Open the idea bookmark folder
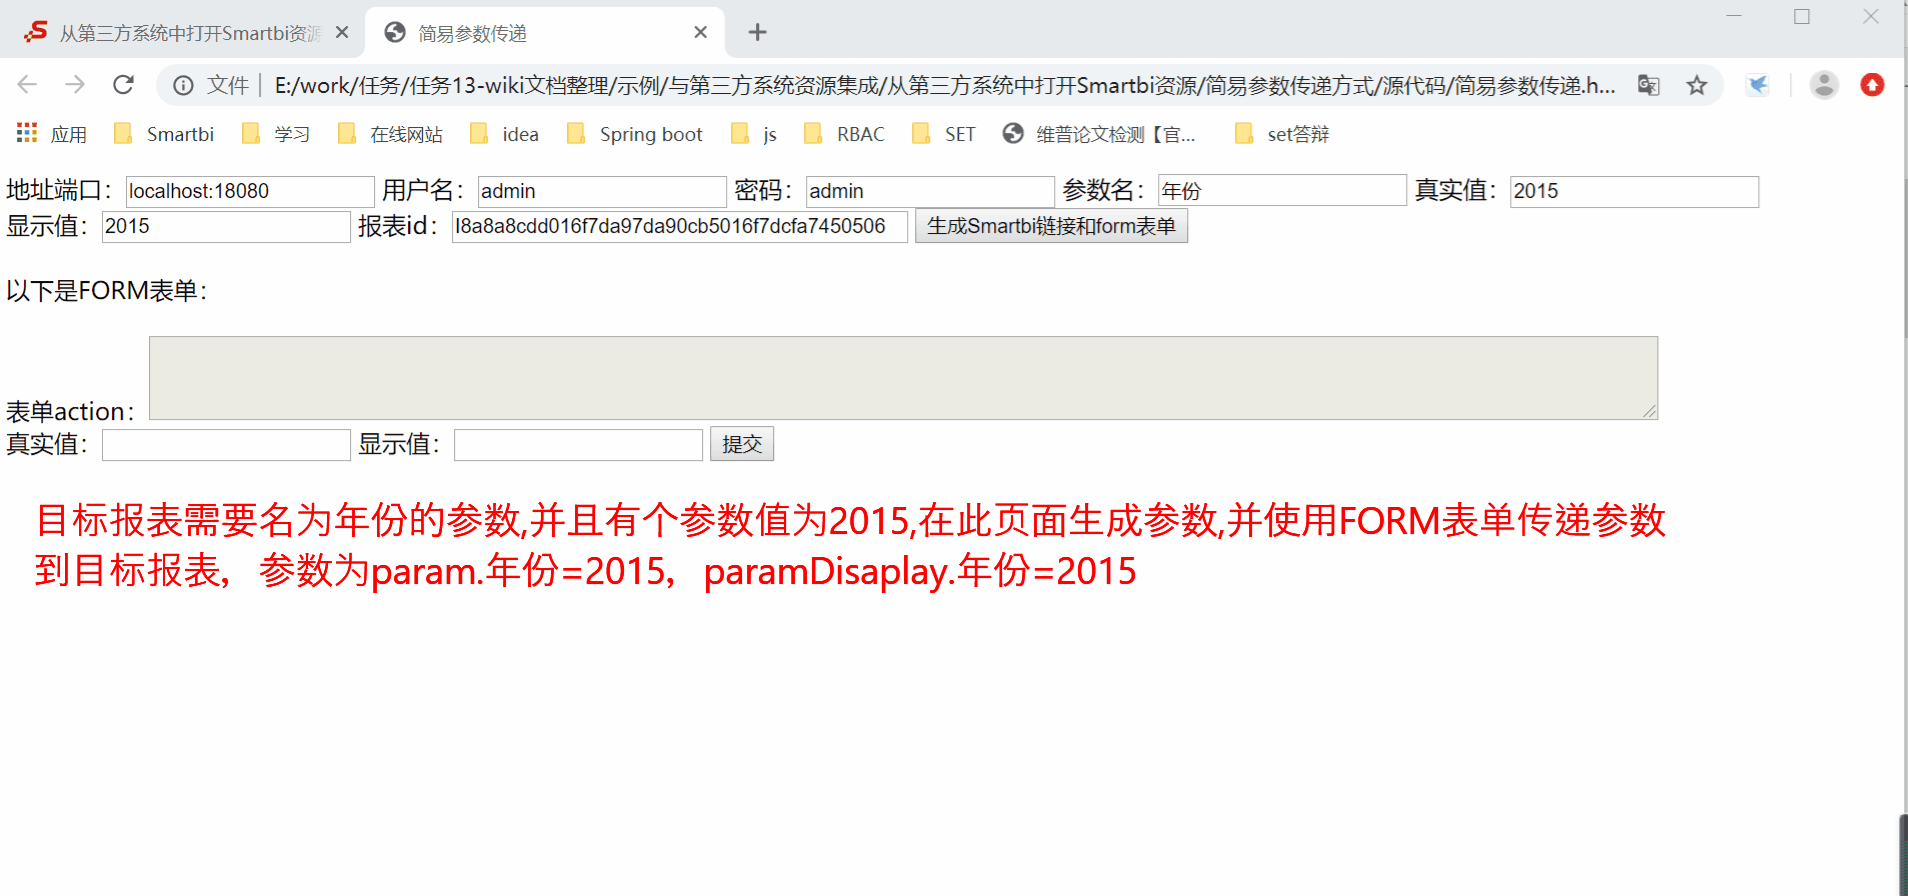This screenshot has height=896, width=1908. click(505, 134)
